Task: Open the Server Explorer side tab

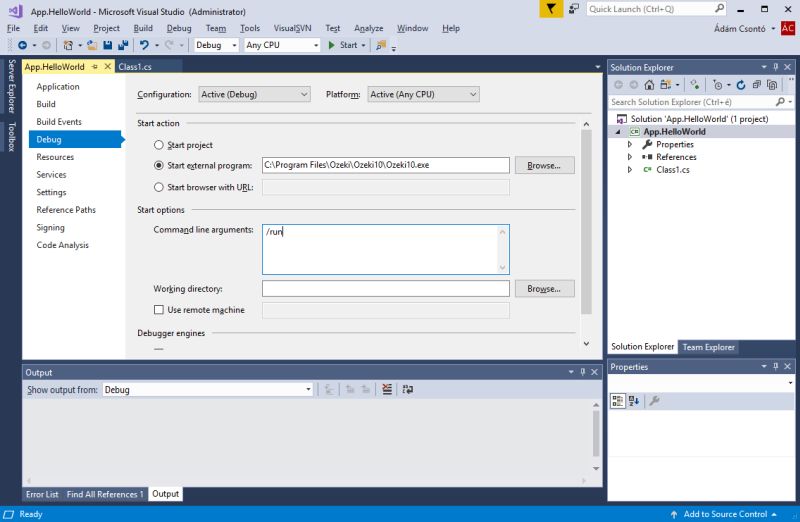Action: [11, 86]
